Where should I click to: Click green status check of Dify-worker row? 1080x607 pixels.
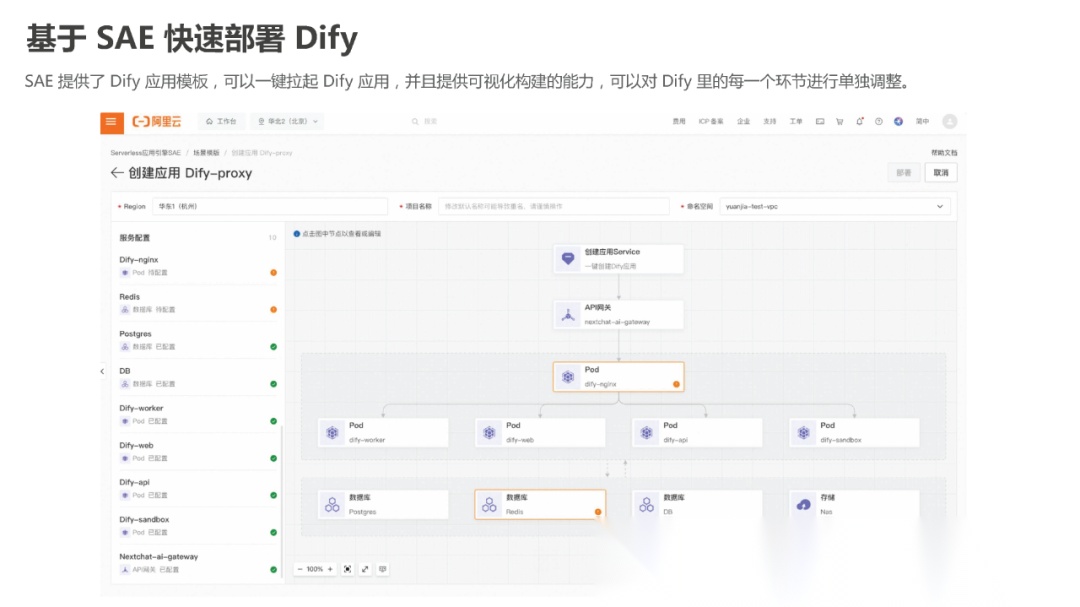pyautogui.click(x=273, y=421)
